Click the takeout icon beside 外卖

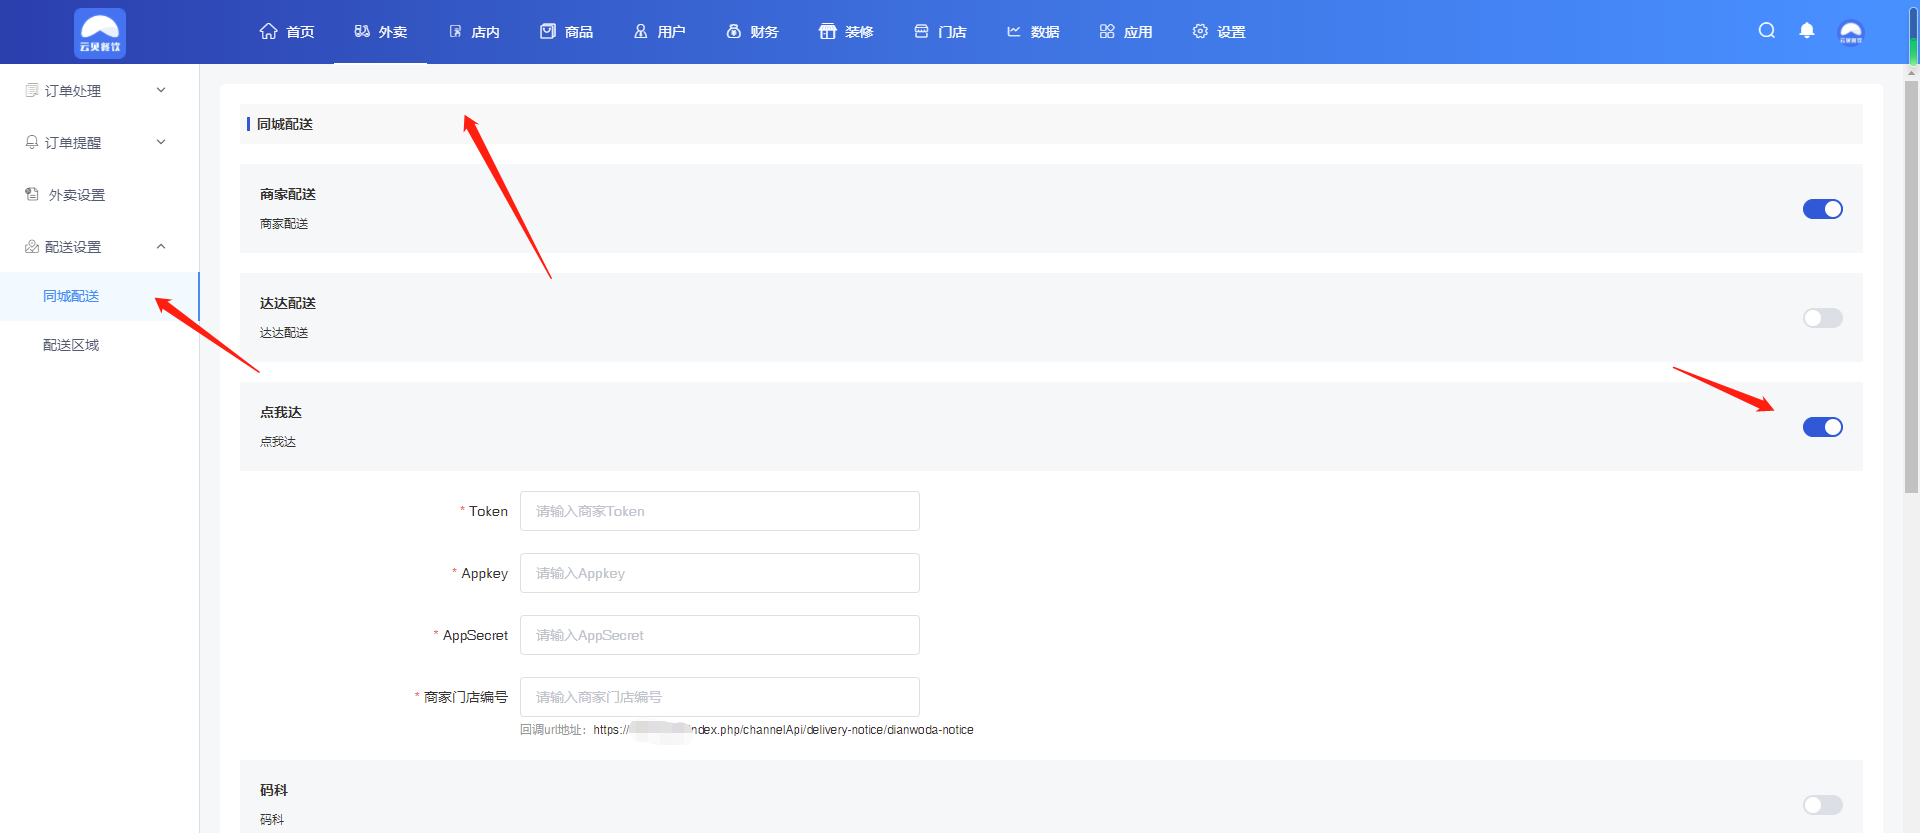click(x=362, y=31)
